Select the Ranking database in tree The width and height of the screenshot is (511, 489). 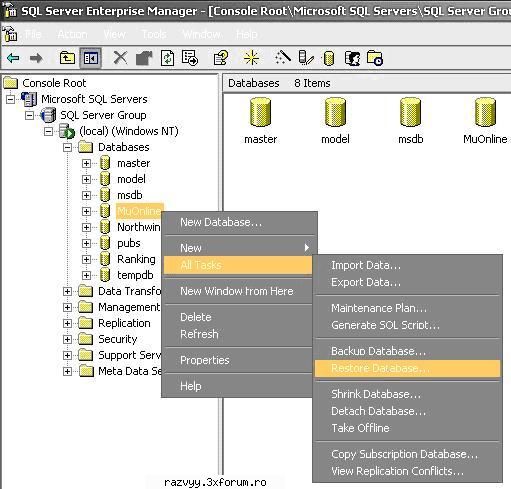coord(136,259)
